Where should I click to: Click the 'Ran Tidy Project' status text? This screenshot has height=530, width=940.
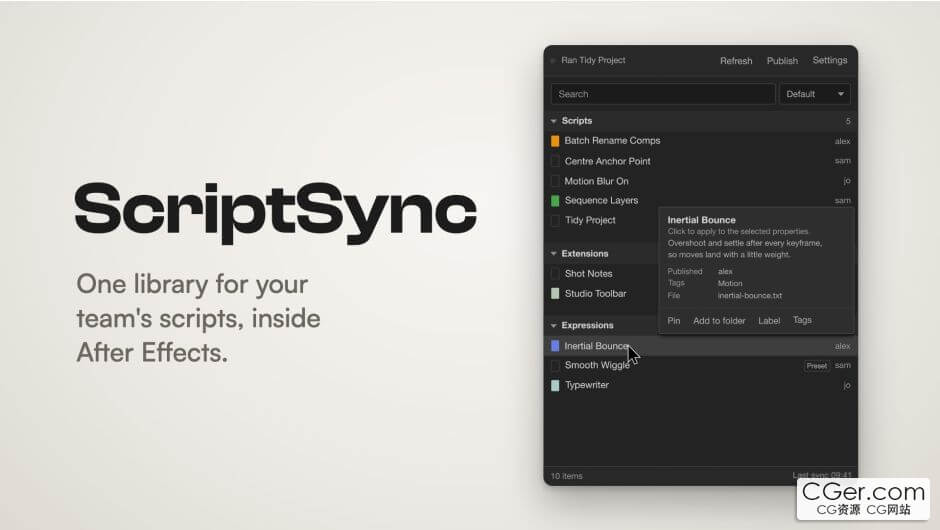pyautogui.click(x=593, y=60)
